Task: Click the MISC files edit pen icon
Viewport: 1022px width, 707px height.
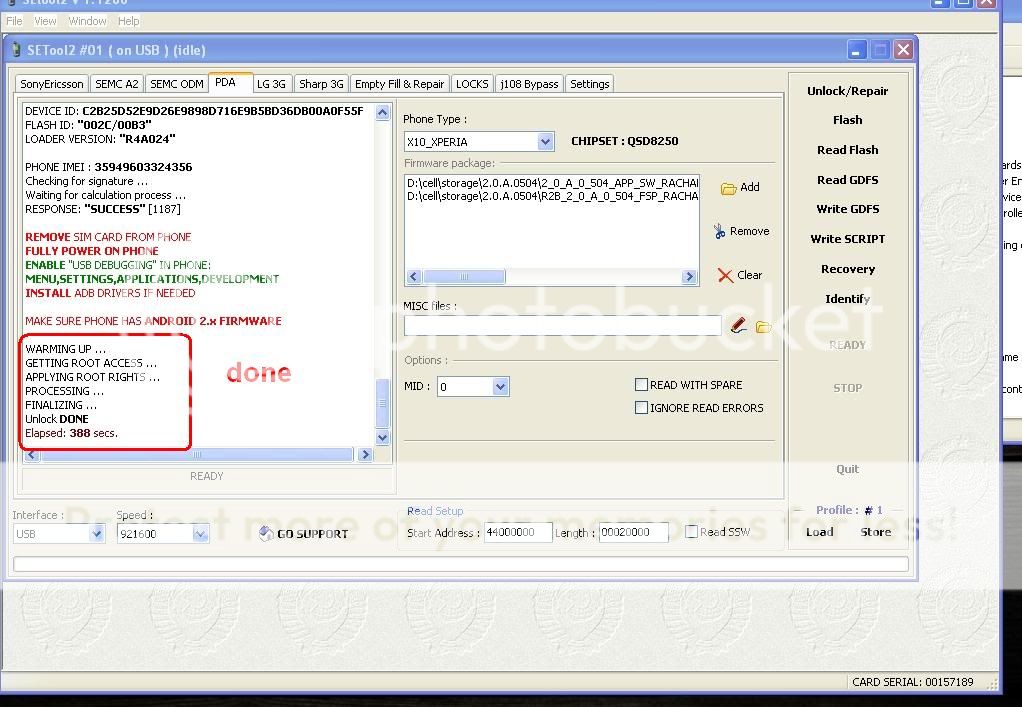Action: click(738, 325)
